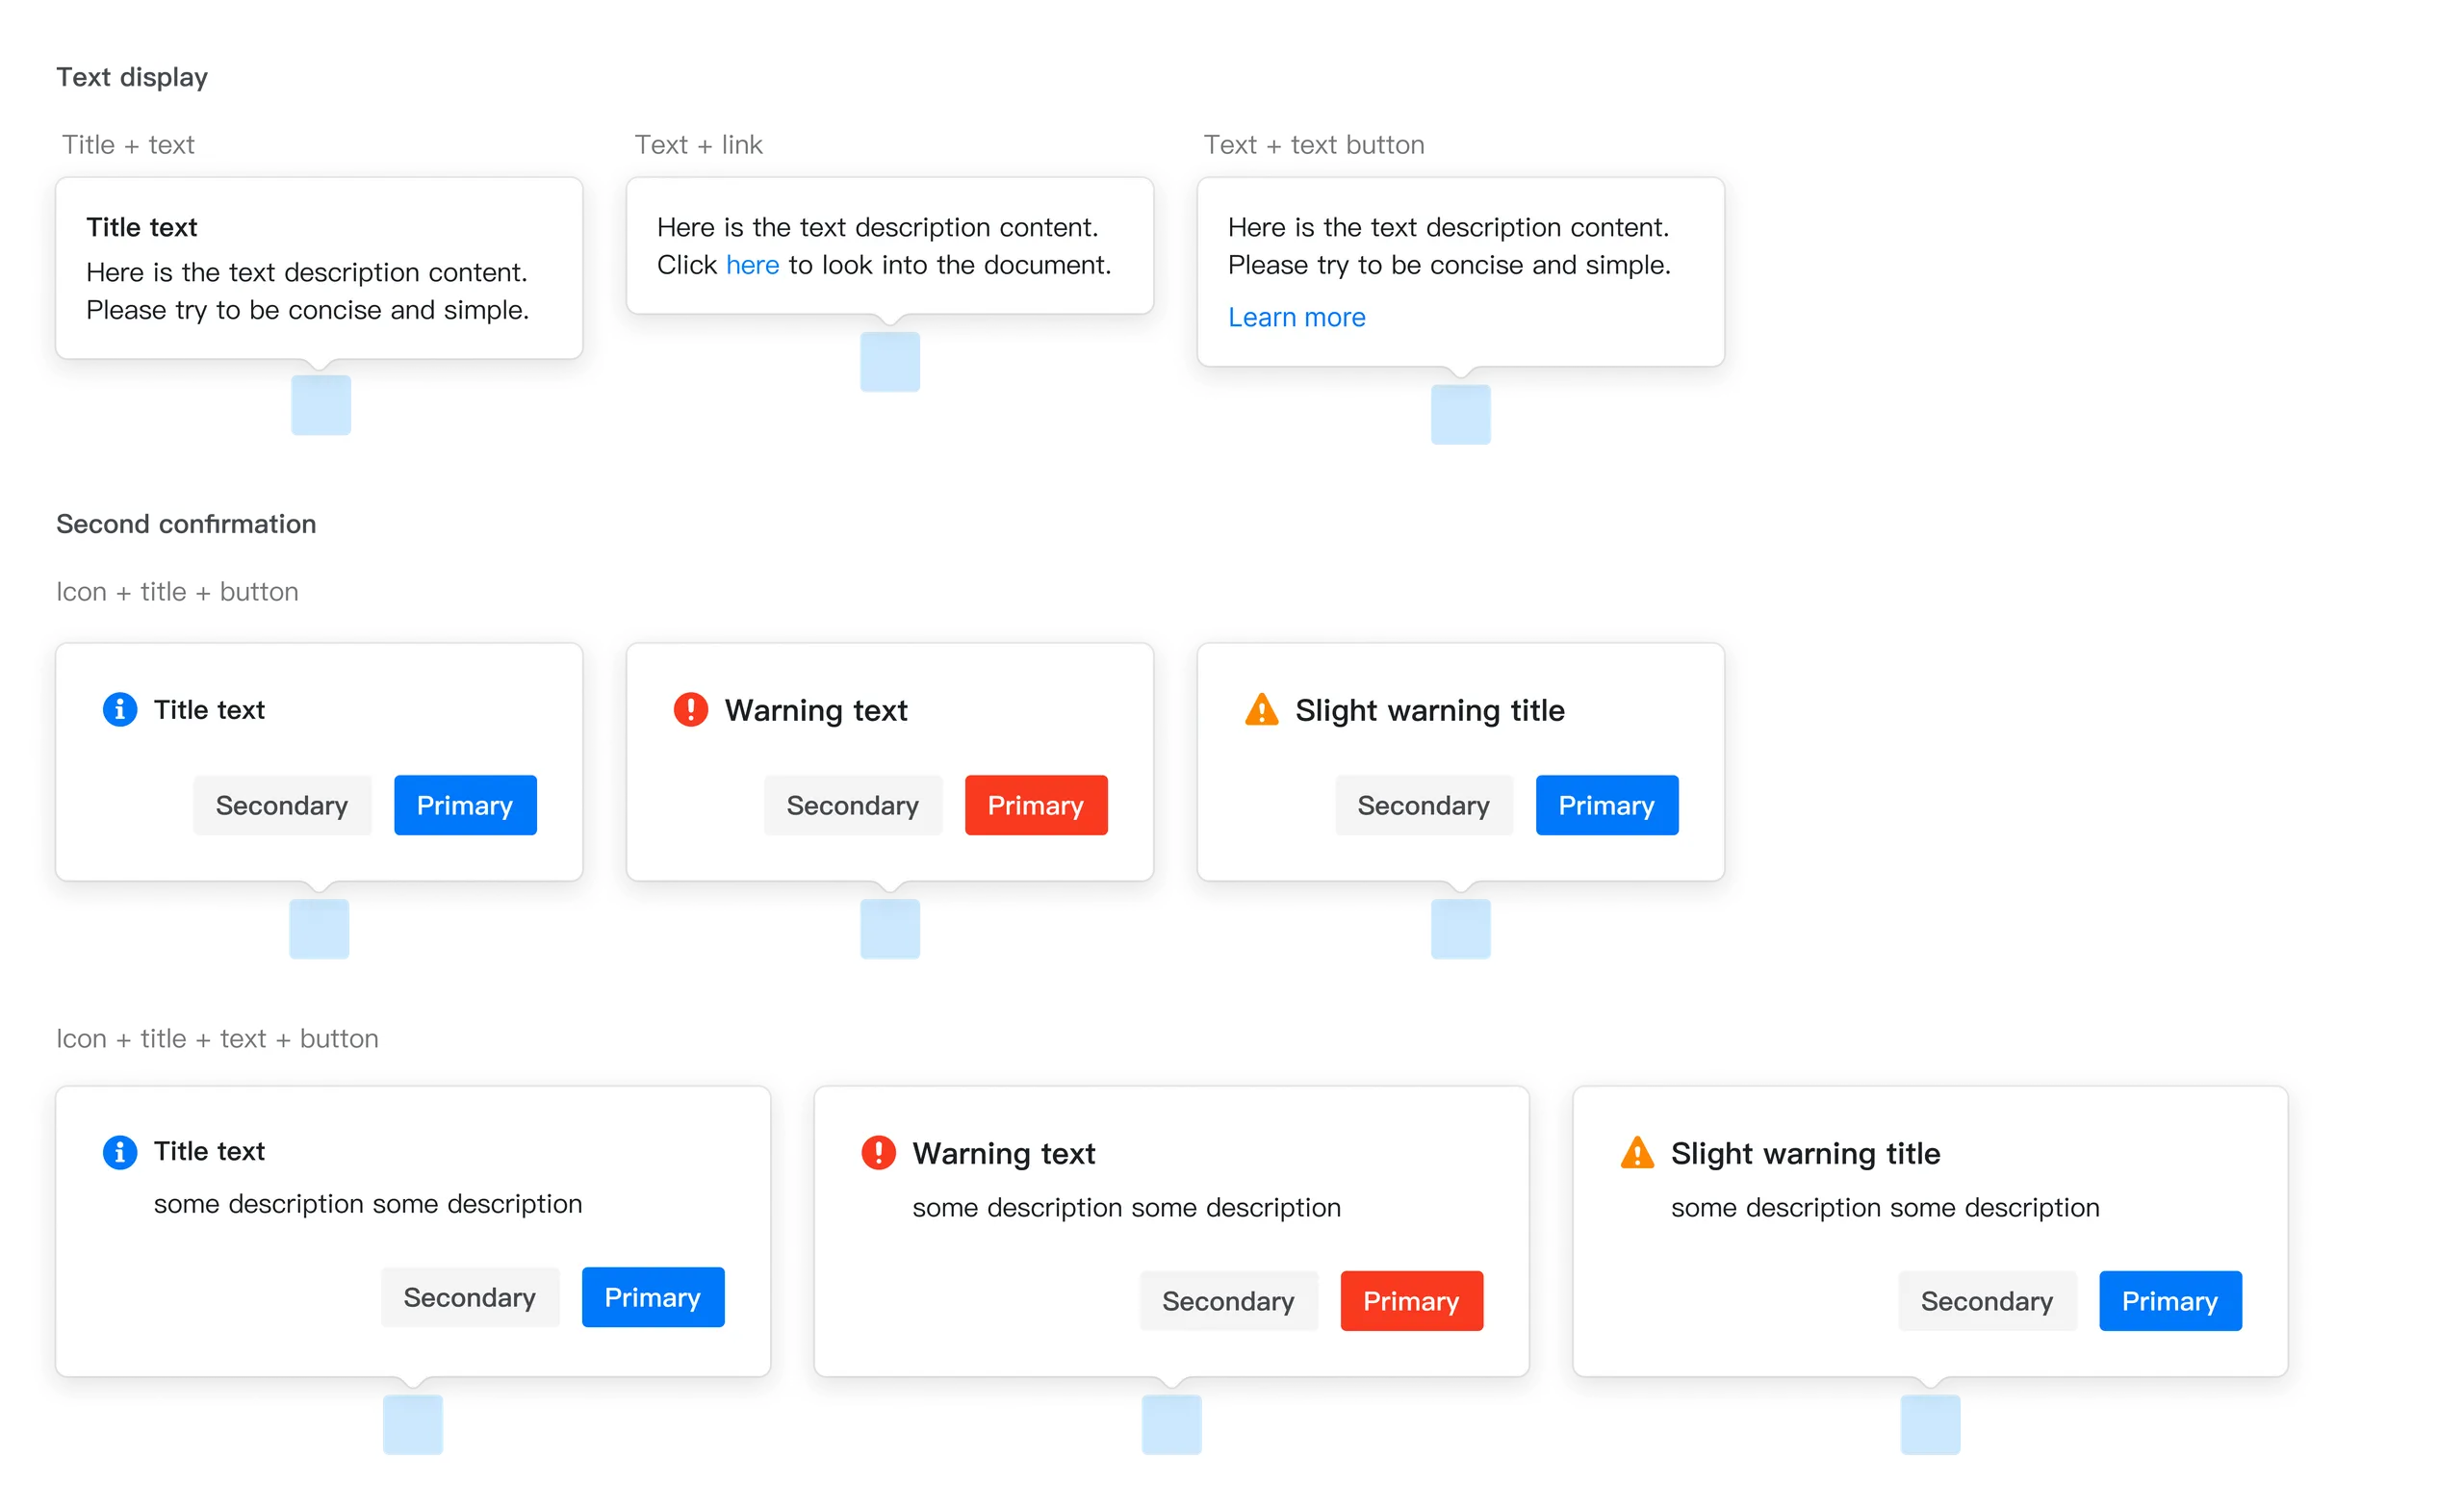Image resolution: width=2464 pixels, height=1510 pixels.
Task: Click the red Primary button in upper Warning text card
Action: (x=1036, y=805)
